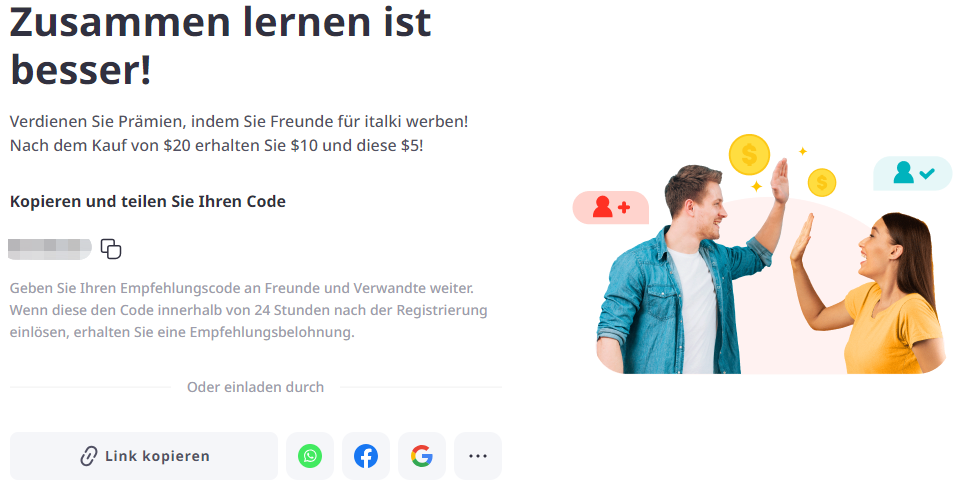Screen dimensions: 960x490
Task: Invite friends through the Google icon
Action: (422, 456)
